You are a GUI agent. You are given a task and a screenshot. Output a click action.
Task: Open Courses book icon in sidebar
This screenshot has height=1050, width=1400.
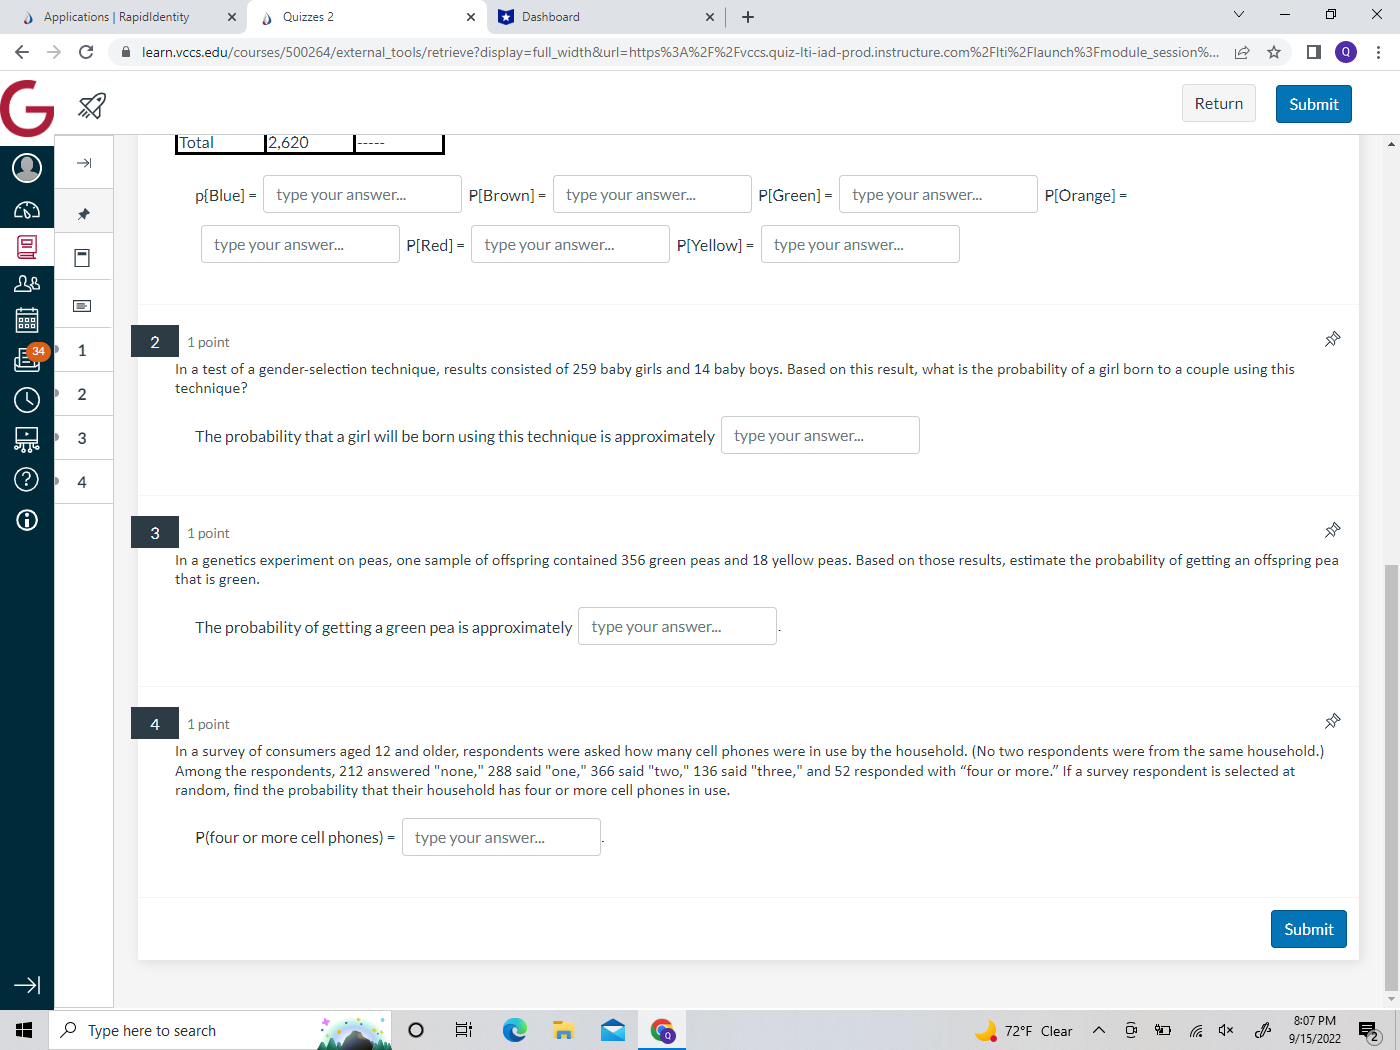27,247
